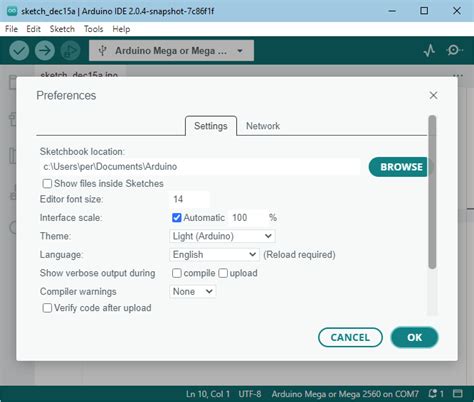Click the Preferences dialog vertical scrollbar
Viewport: 474px width, 402px height.
(x=432, y=192)
